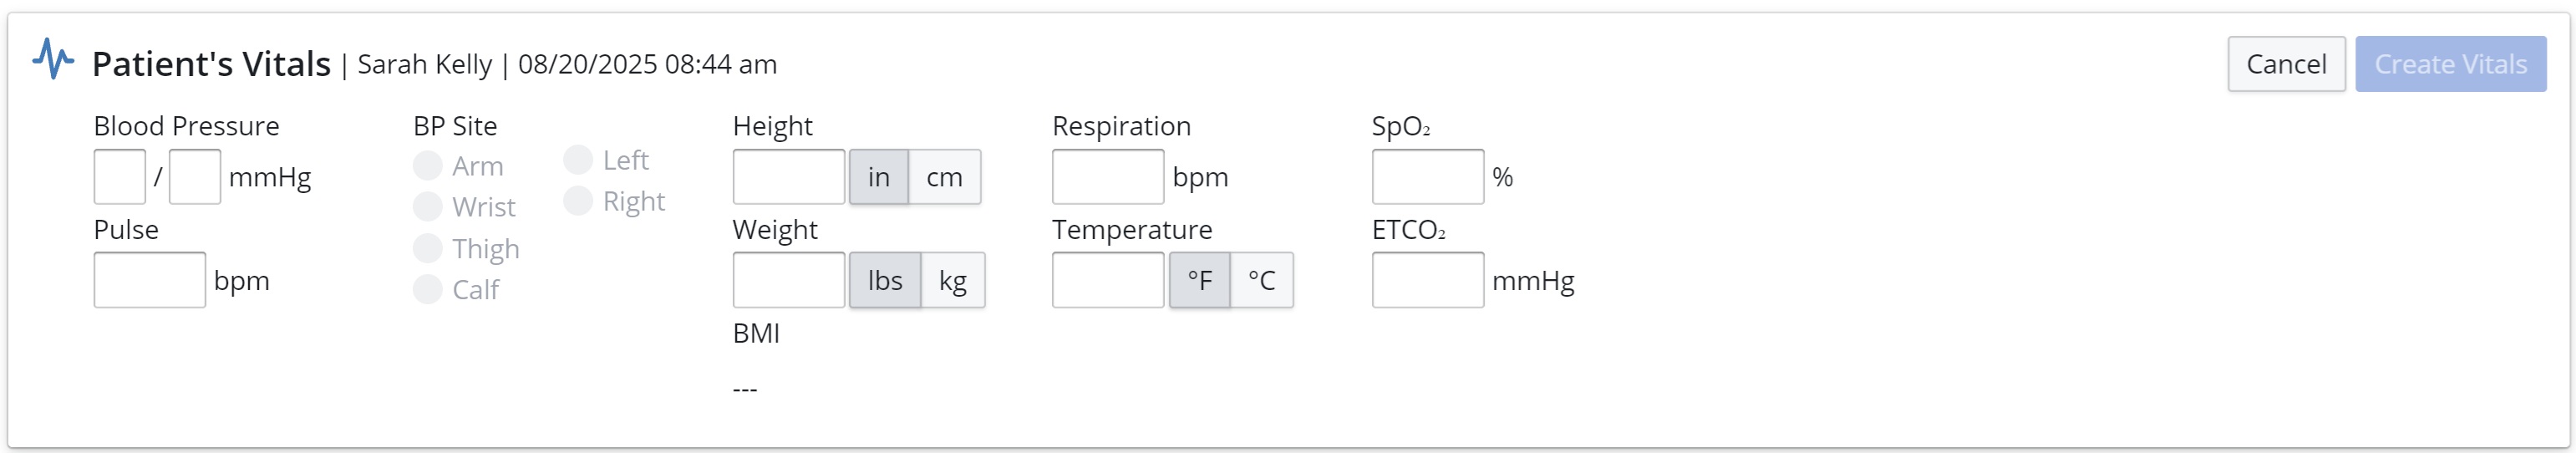Click the ETCO₂ input field
2576x453 pixels.
tap(1427, 281)
